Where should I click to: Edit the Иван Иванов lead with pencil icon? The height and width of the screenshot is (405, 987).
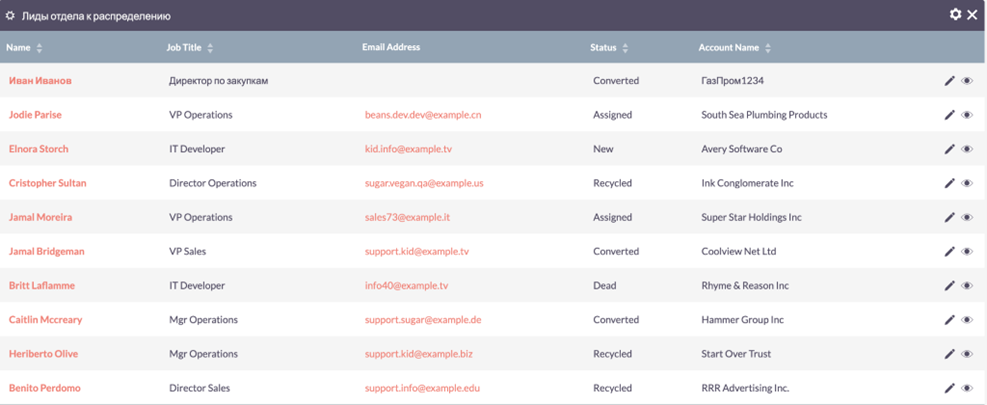click(949, 81)
